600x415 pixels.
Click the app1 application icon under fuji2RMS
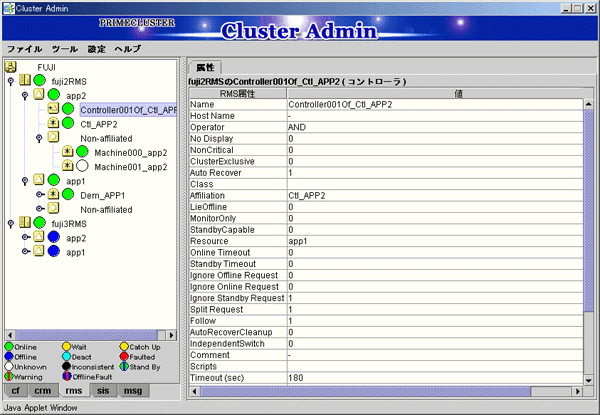coord(39,180)
